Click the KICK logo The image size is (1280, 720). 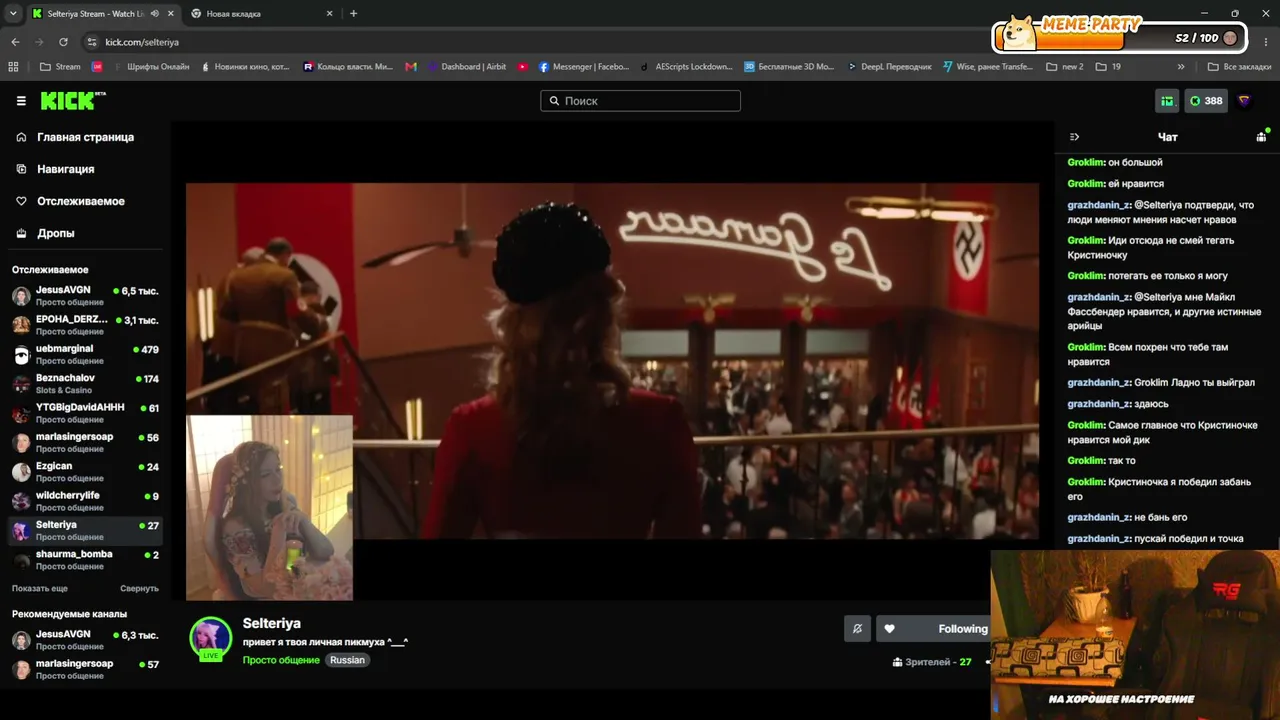73,101
